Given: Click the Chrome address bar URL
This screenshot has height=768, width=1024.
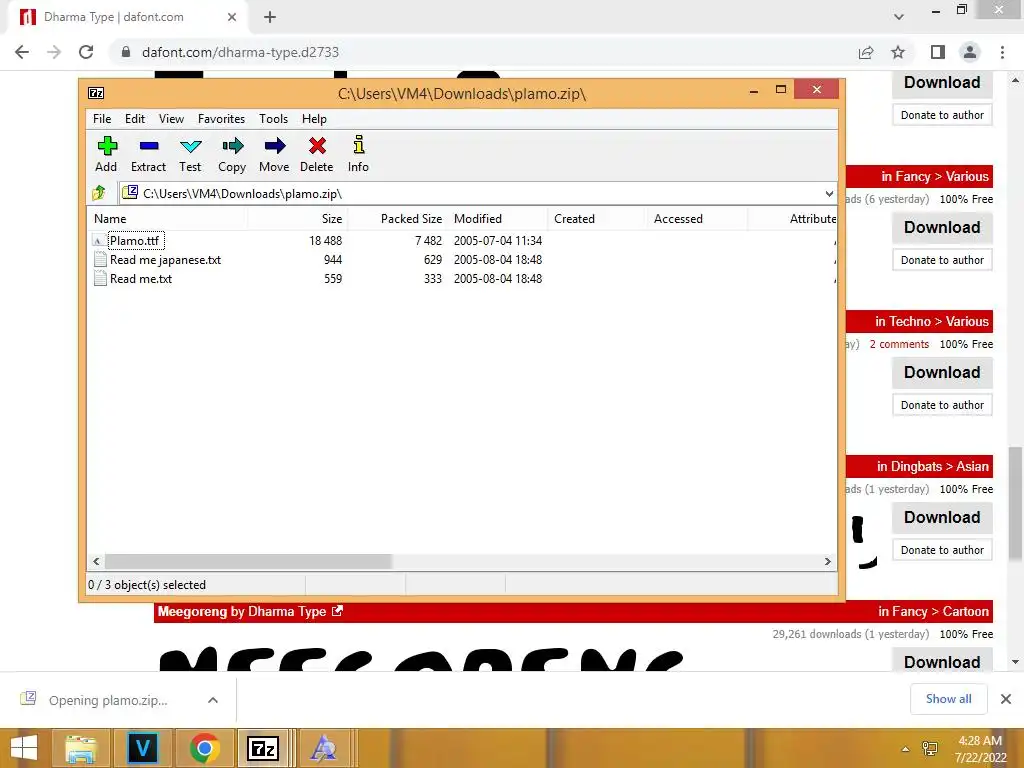Looking at the screenshot, I should point(240,52).
